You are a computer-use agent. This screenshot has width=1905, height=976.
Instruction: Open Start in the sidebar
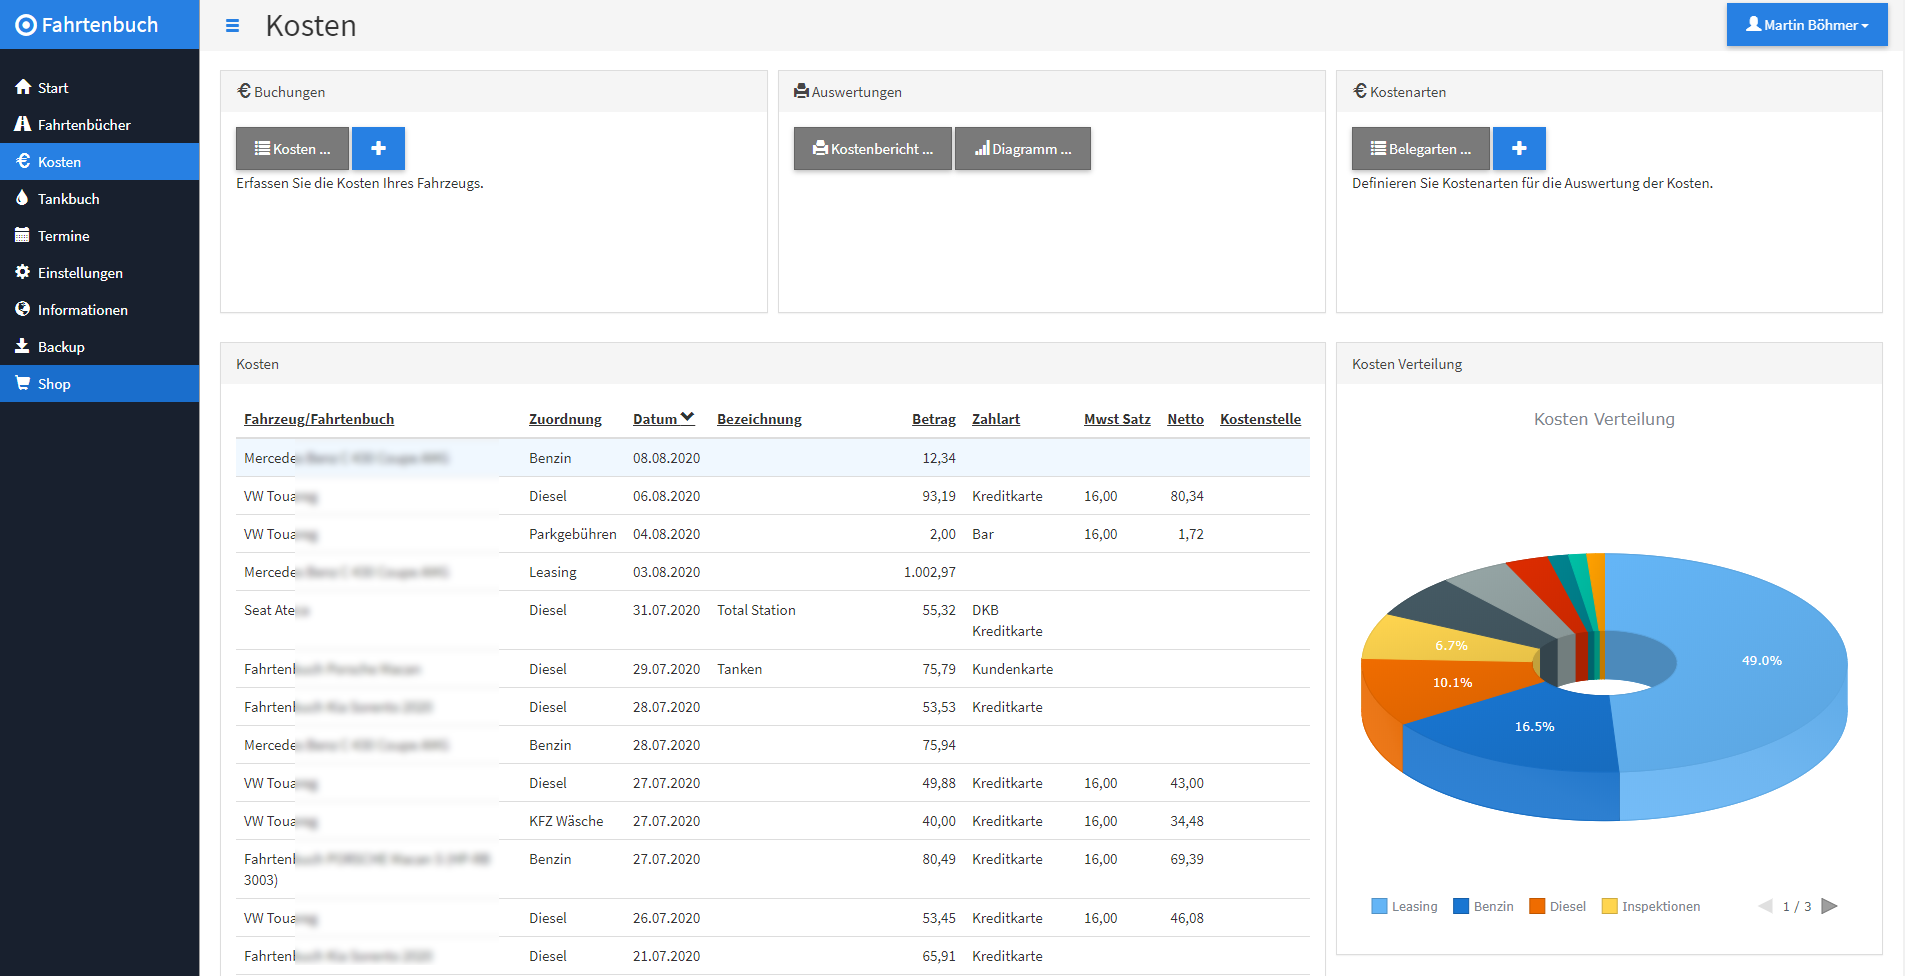99,88
